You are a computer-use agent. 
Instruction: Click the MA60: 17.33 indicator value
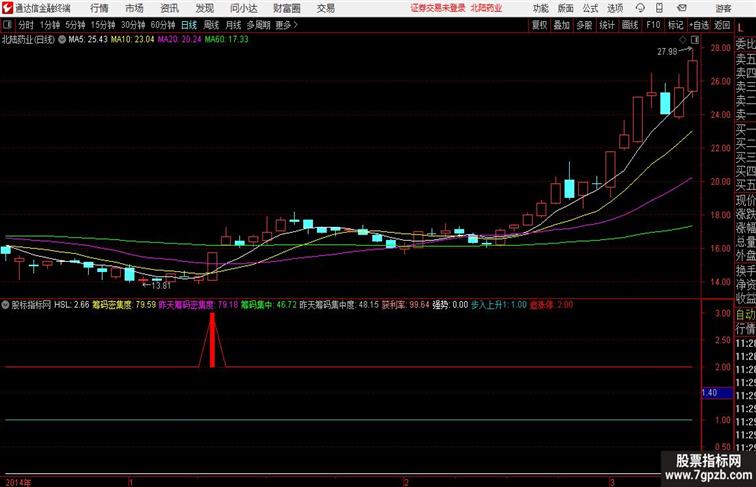click(x=226, y=39)
